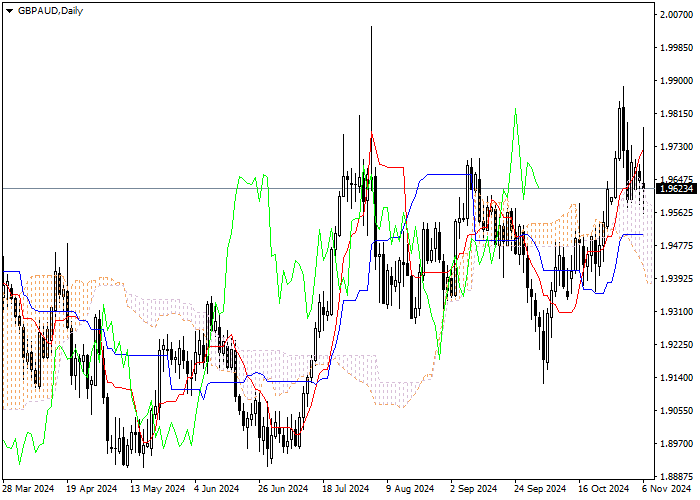This screenshot has height=500, width=700.
Task: Click the 9 Aug 2024 date label
Action: [x=410, y=489]
